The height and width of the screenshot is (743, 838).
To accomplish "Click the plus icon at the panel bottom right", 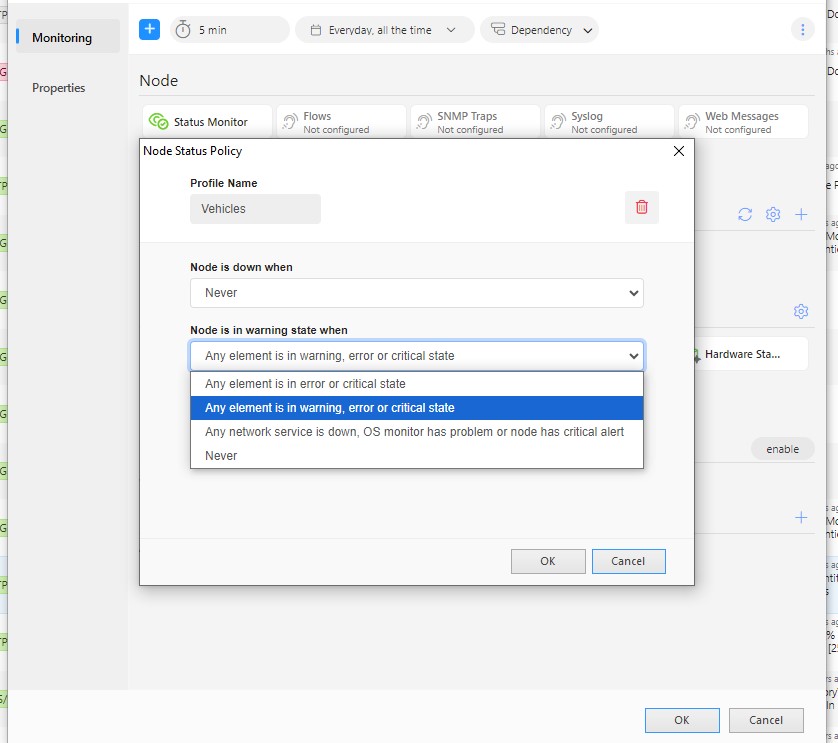I will click(x=801, y=517).
